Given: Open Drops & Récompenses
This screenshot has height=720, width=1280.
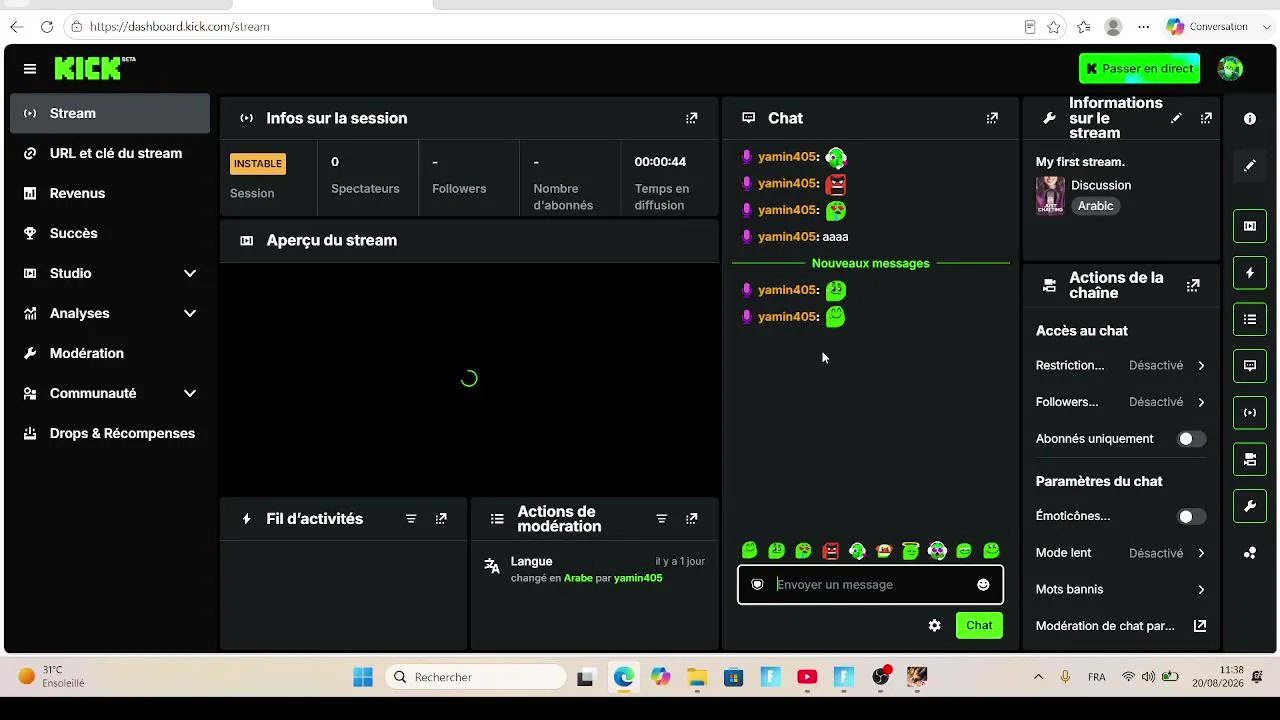Looking at the screenshot, I should click(x=110, y=434).
